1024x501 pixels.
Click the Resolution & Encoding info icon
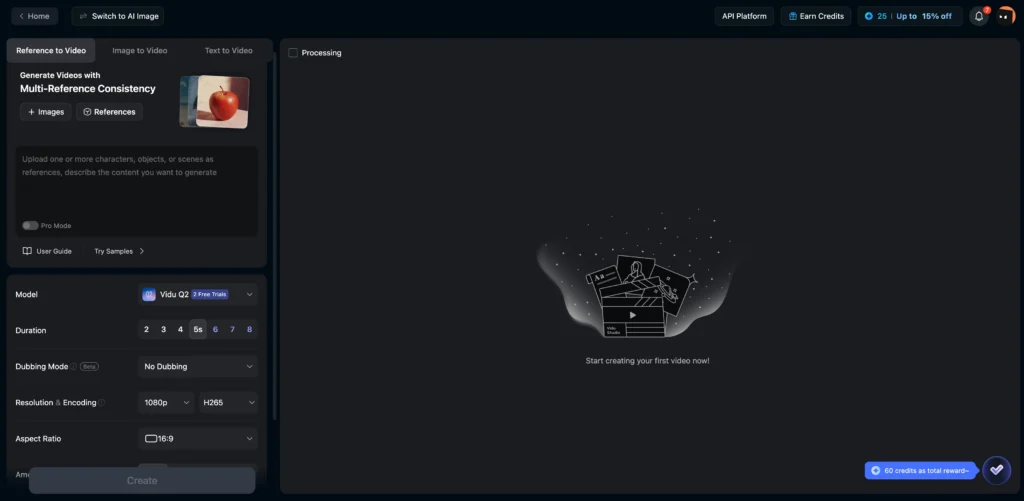tap(102, 403)
